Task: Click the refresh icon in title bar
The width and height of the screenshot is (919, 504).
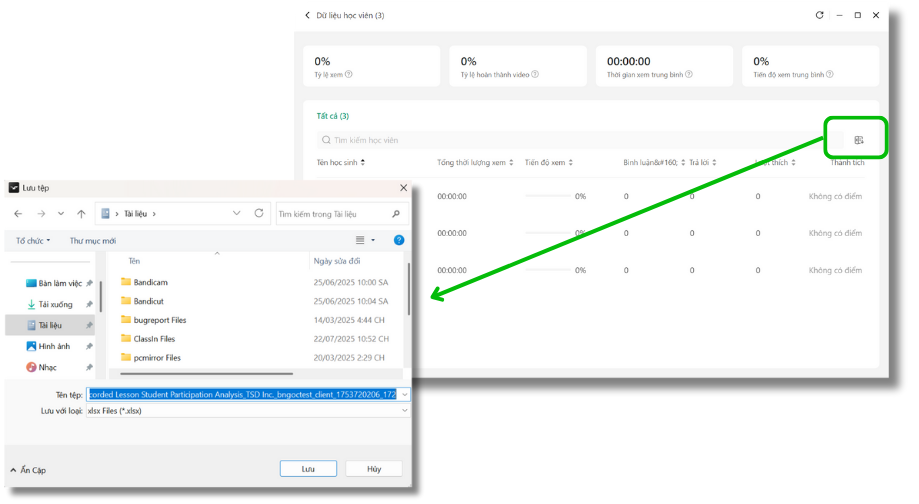Action: pos(820,16)
